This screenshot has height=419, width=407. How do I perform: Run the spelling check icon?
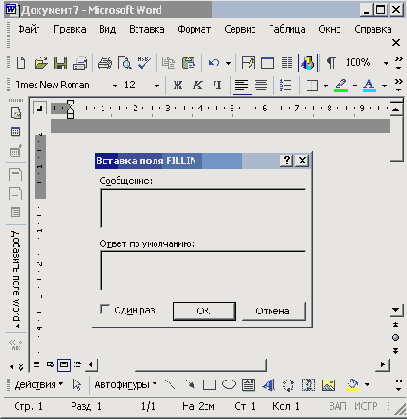[144, 63]
